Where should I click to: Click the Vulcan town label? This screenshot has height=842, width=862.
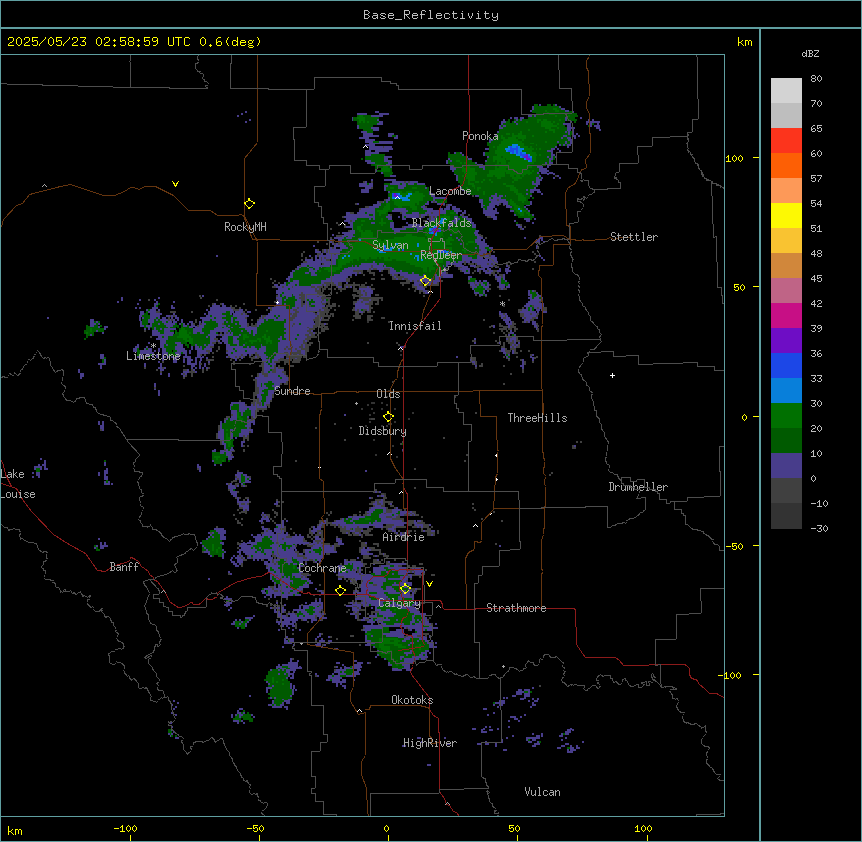[x=543, y=792]
